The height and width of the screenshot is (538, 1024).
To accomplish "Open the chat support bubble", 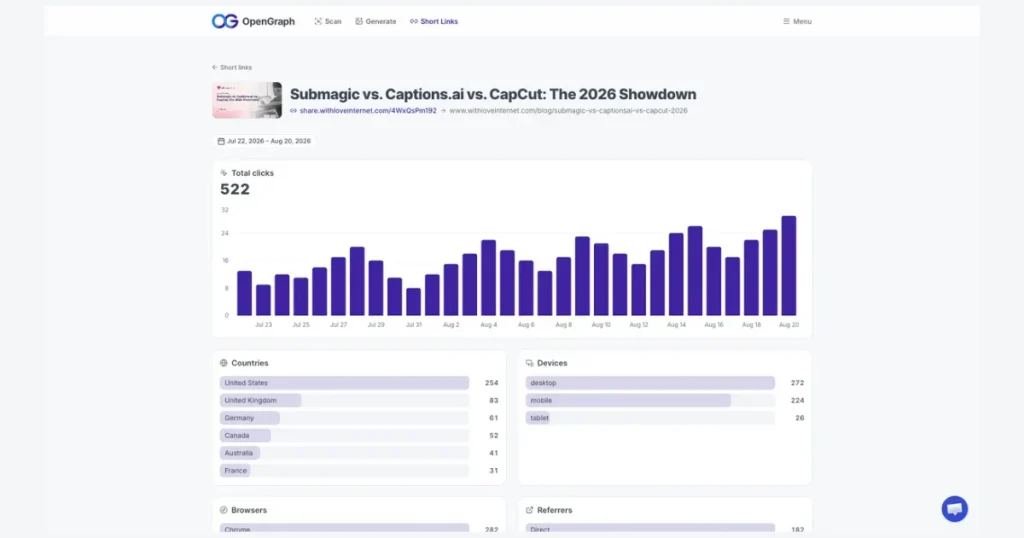I will [954, 509].
